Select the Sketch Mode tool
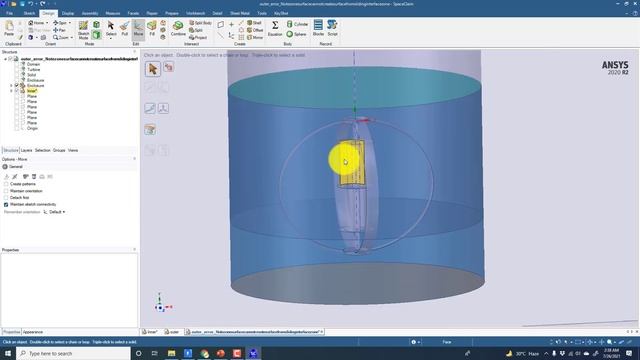This screenshot has height=360, width=640. click(83, 30)
